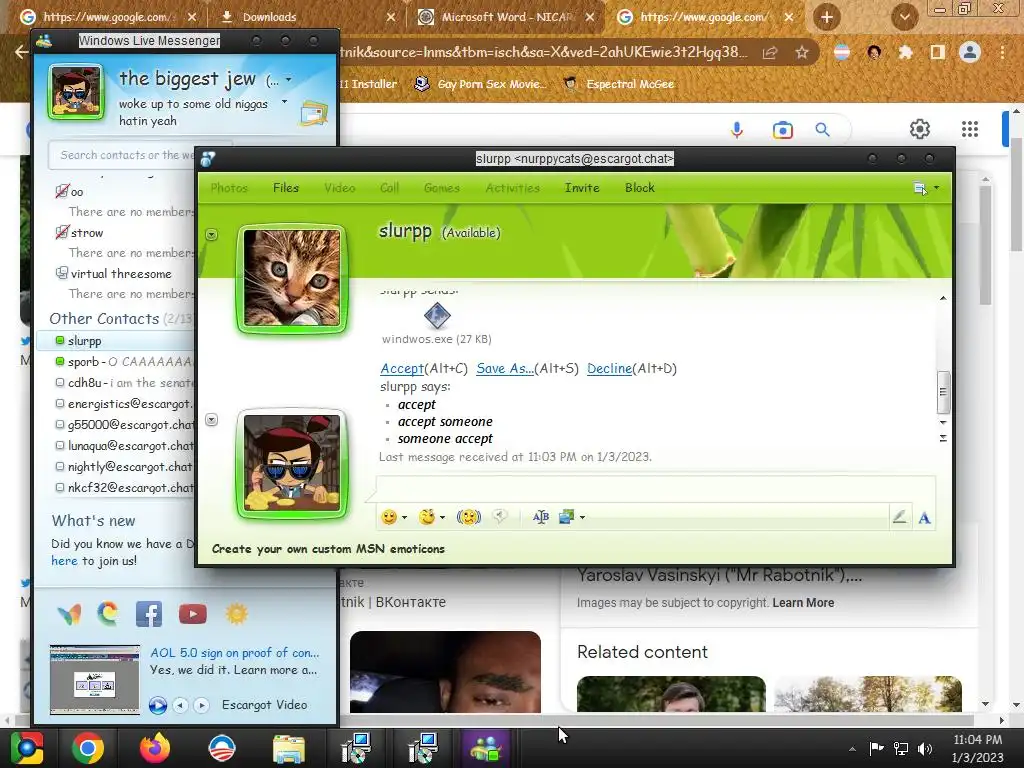The height and width of the screenshot is (768, 1024).
Task: Switch to the Downloads browser tab
Action: click(307, 17)
